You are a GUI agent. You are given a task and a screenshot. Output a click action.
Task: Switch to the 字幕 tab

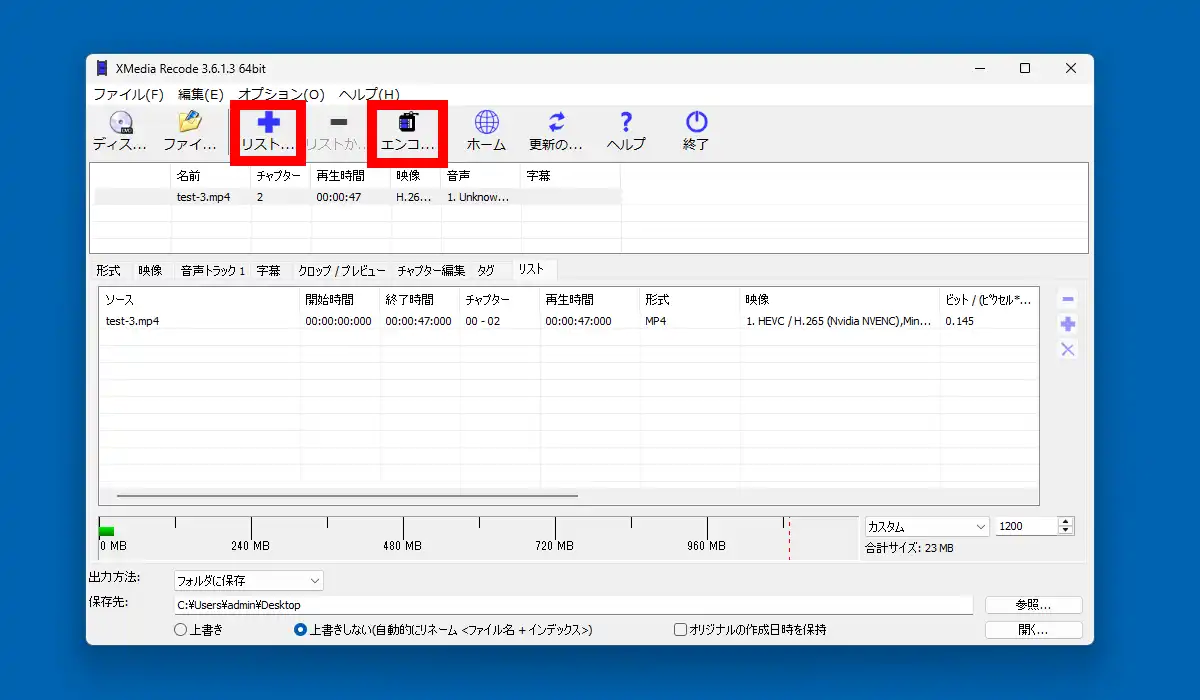(268, 270)
